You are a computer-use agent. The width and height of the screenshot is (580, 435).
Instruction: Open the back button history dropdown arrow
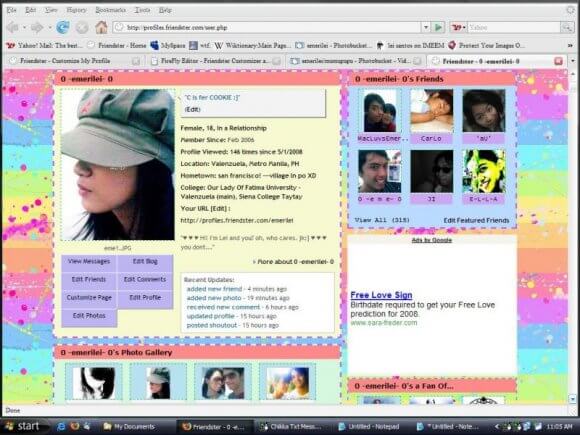(x=24, y=27)
